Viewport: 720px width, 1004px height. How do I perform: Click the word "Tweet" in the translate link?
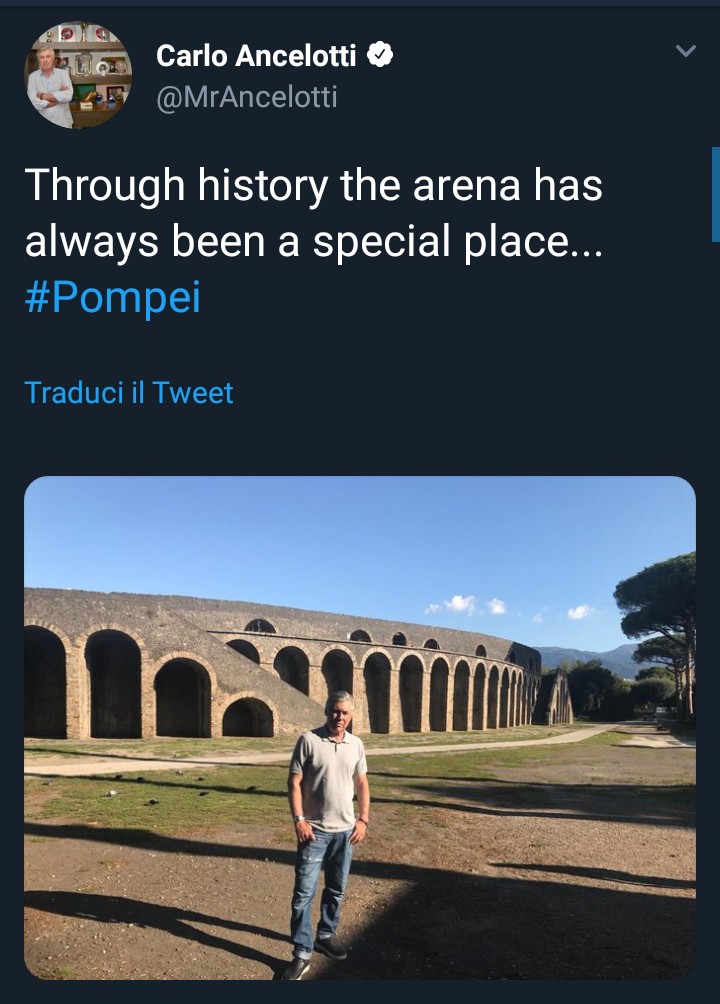[193, 392]
